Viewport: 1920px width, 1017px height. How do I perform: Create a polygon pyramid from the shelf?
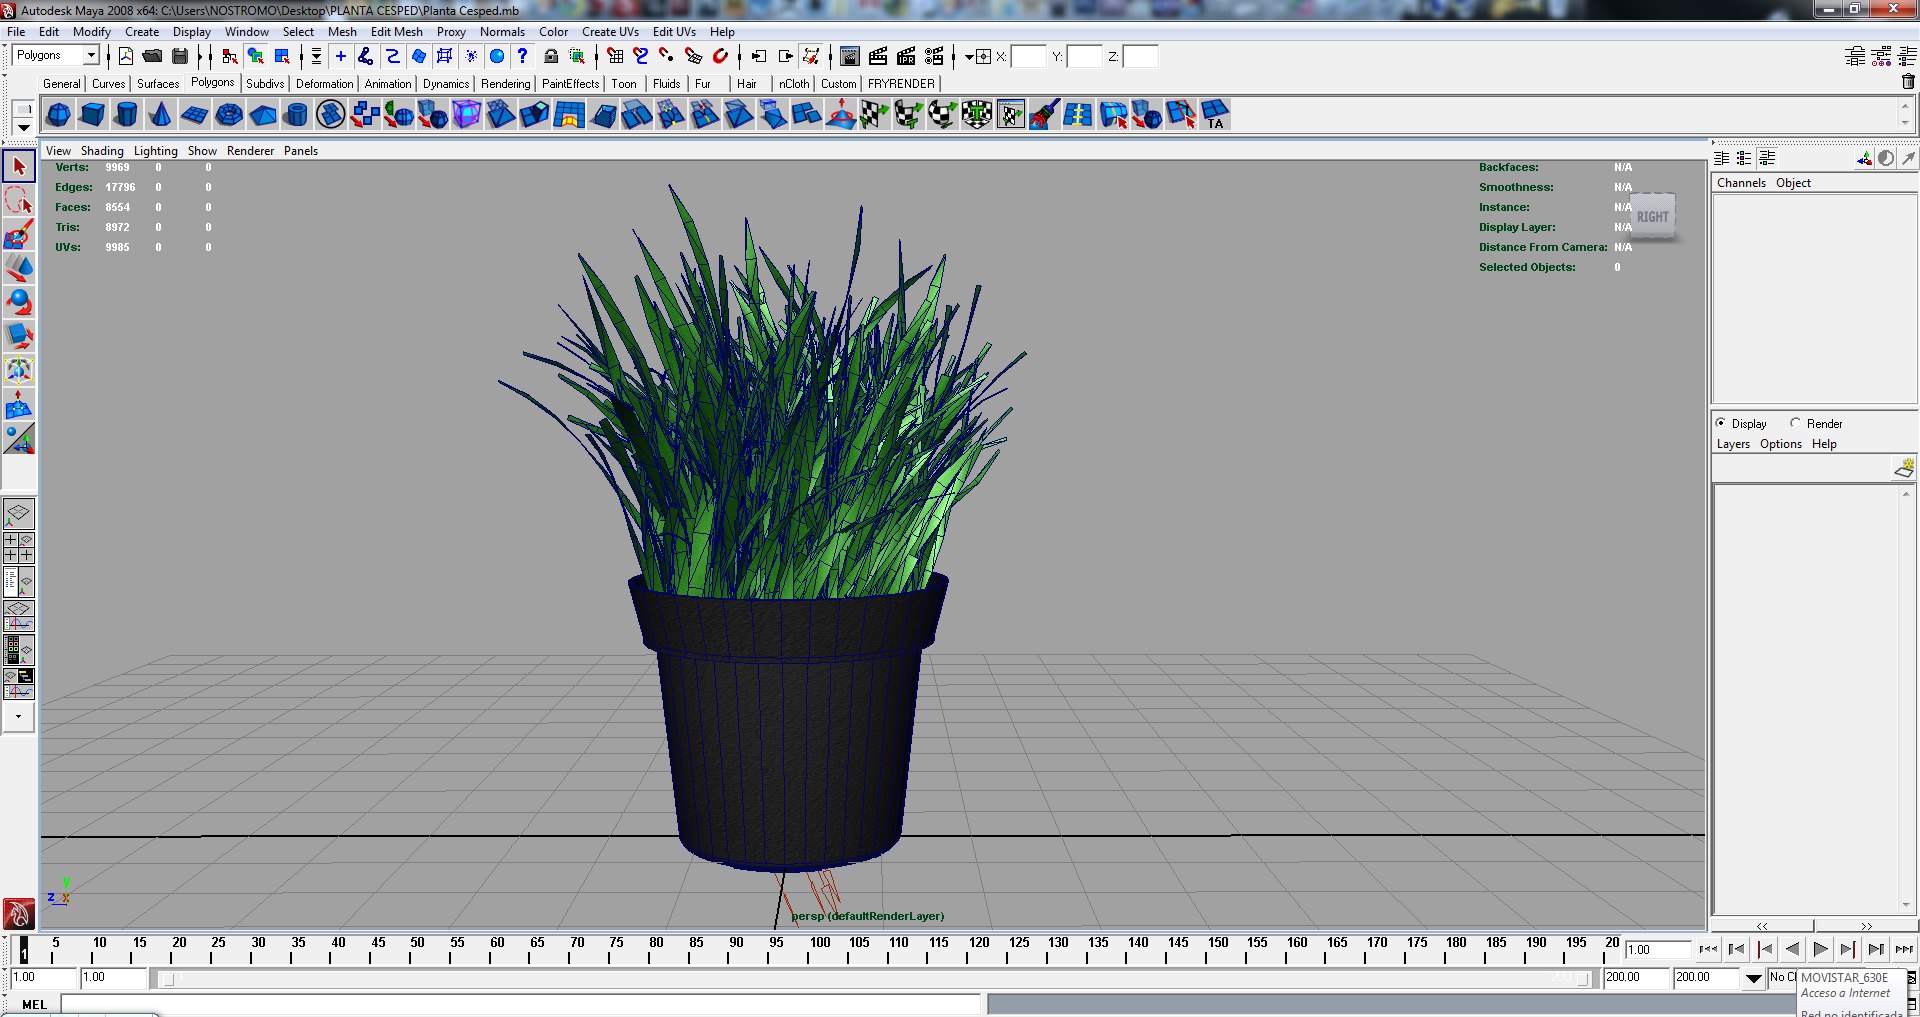[x=263, y=115]
